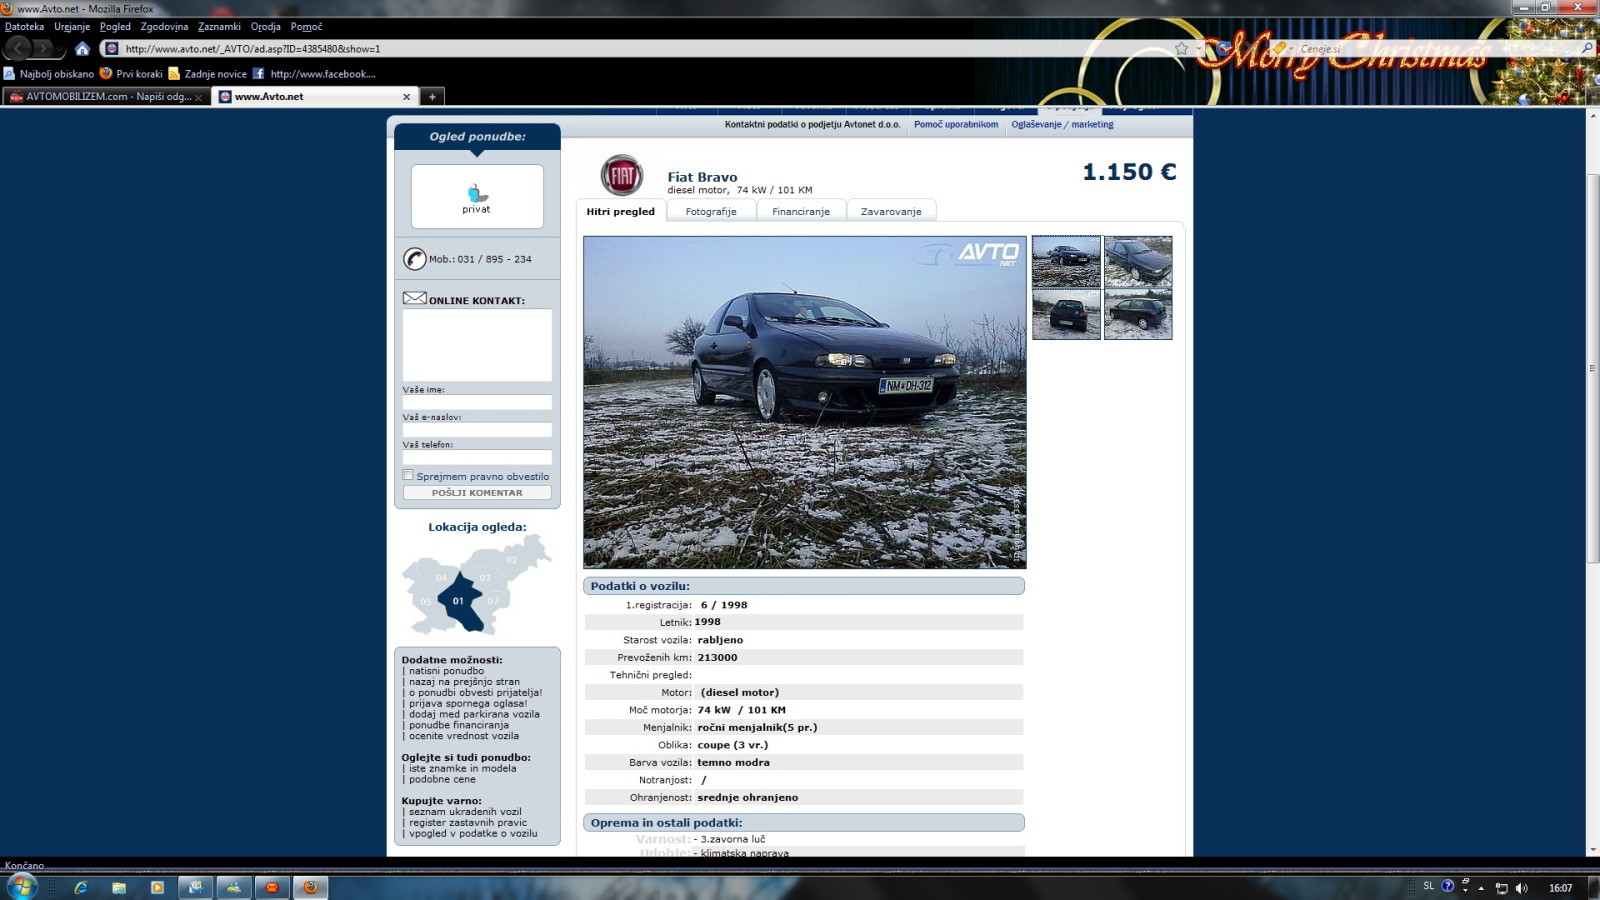Open a new tab with plus button
The width and height of the screenshot is (1600, 900).
pos(432,96)
